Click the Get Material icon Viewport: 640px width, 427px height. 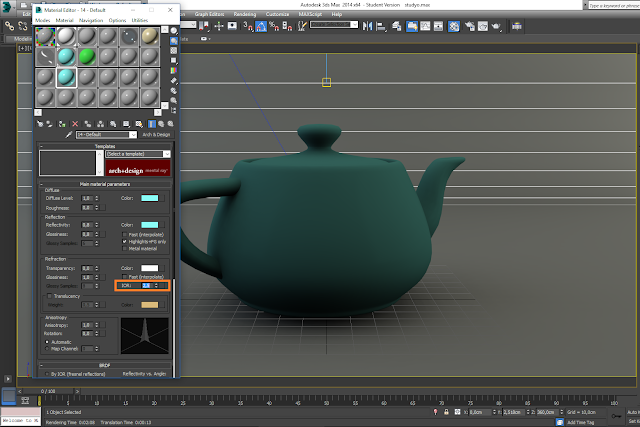(41, 124)
